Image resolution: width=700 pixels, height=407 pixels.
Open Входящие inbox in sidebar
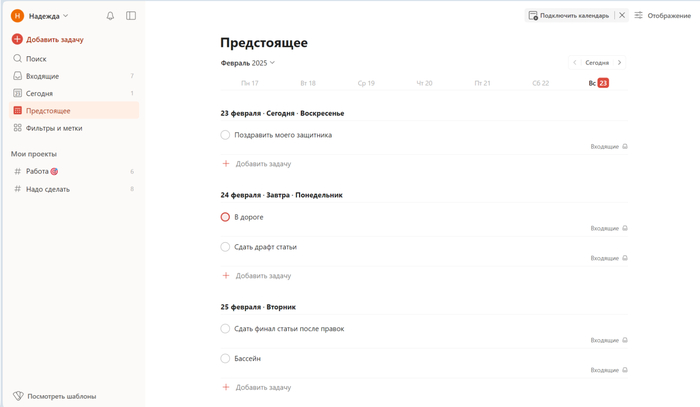point(42,76)
